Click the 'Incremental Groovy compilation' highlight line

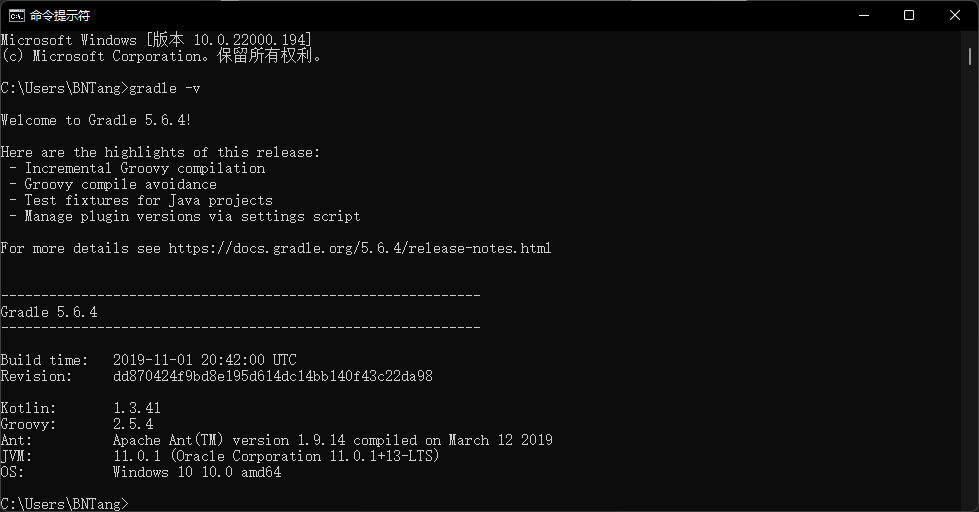pos(145,169)
